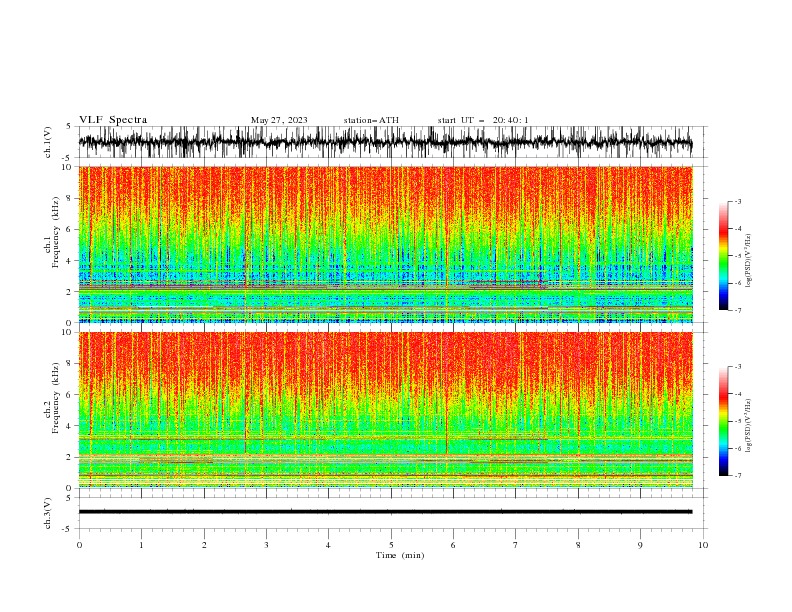792x612 pixels.
Task: Click the ch.1 colorbar 'log(PSD)(V²/Hz)' label
Action: pos(749,261)
